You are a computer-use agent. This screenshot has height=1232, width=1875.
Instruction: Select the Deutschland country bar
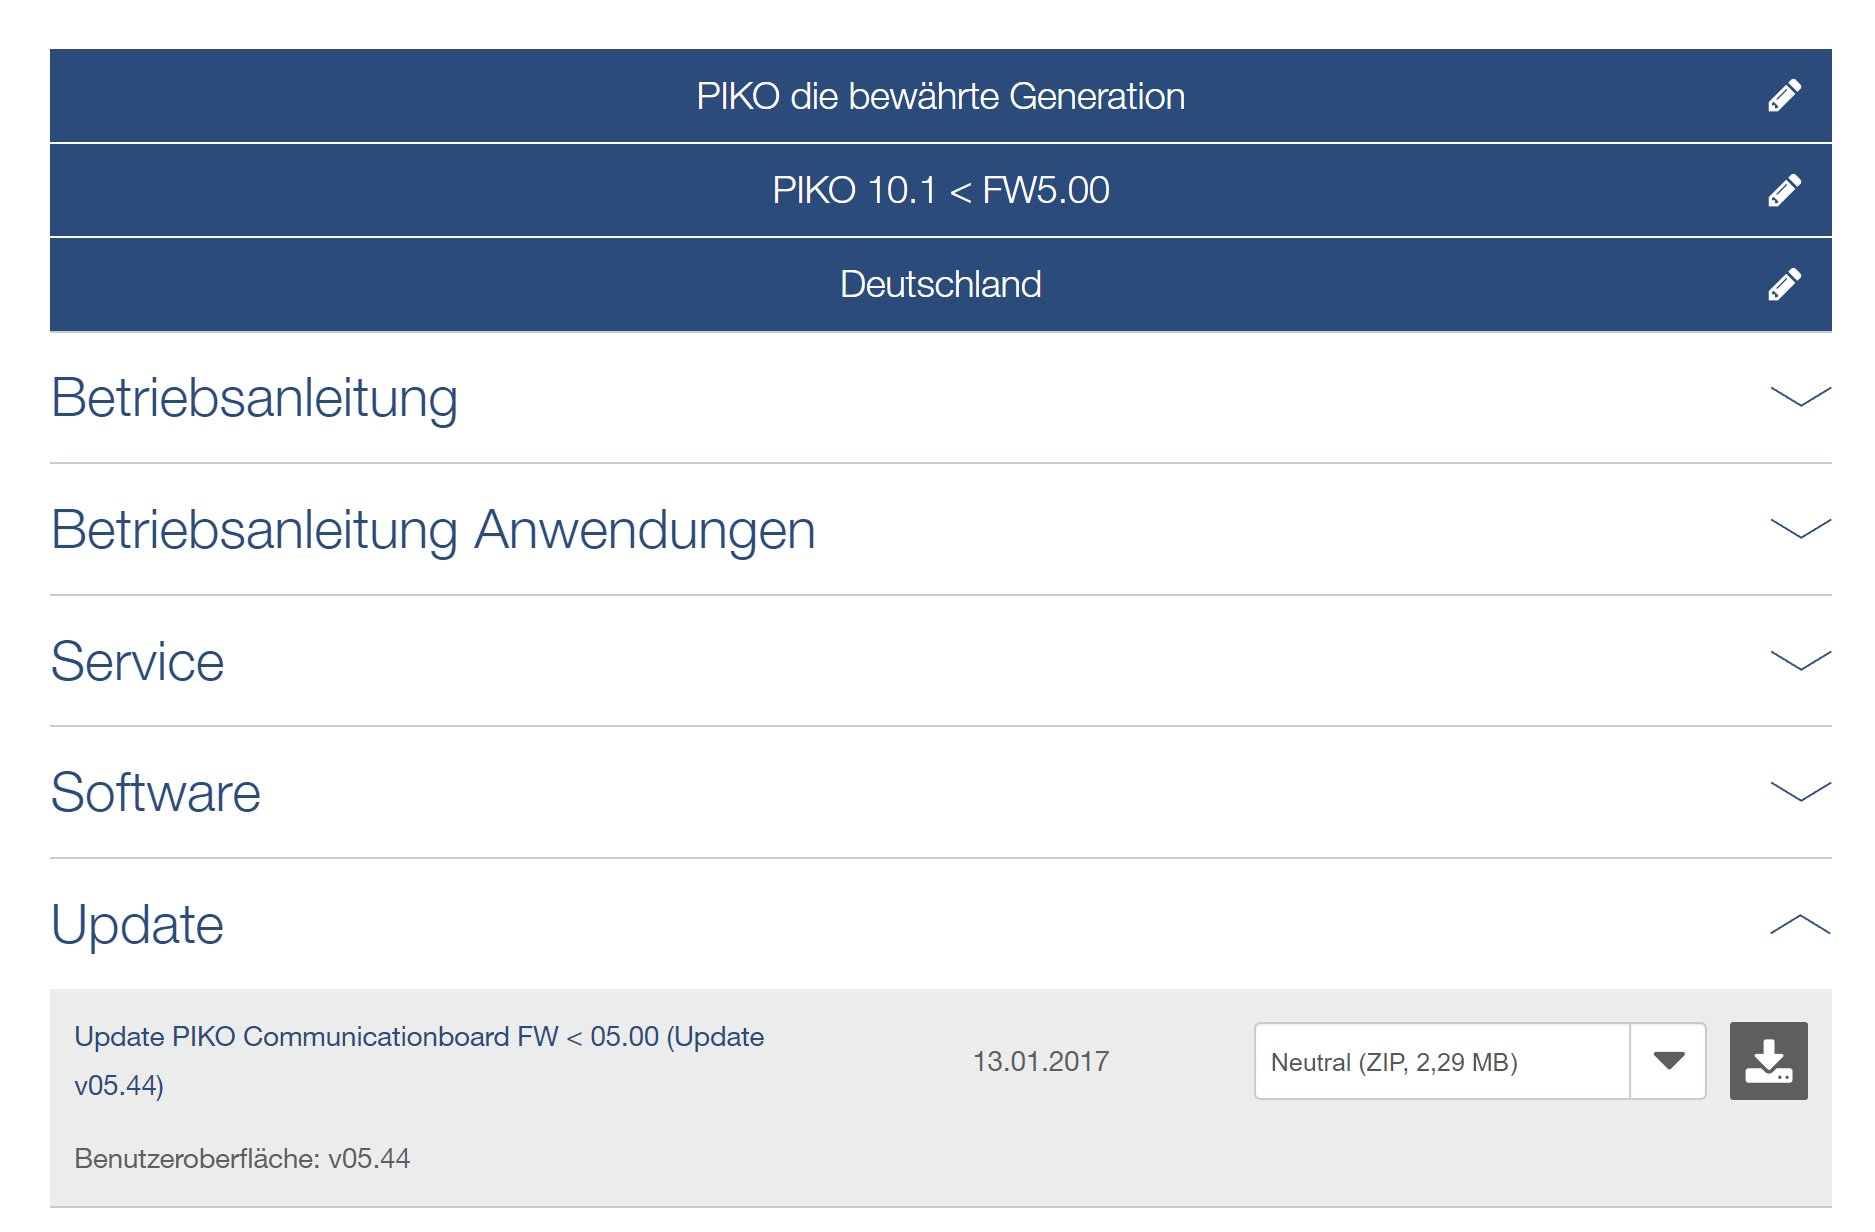click(x=941, y=284)
